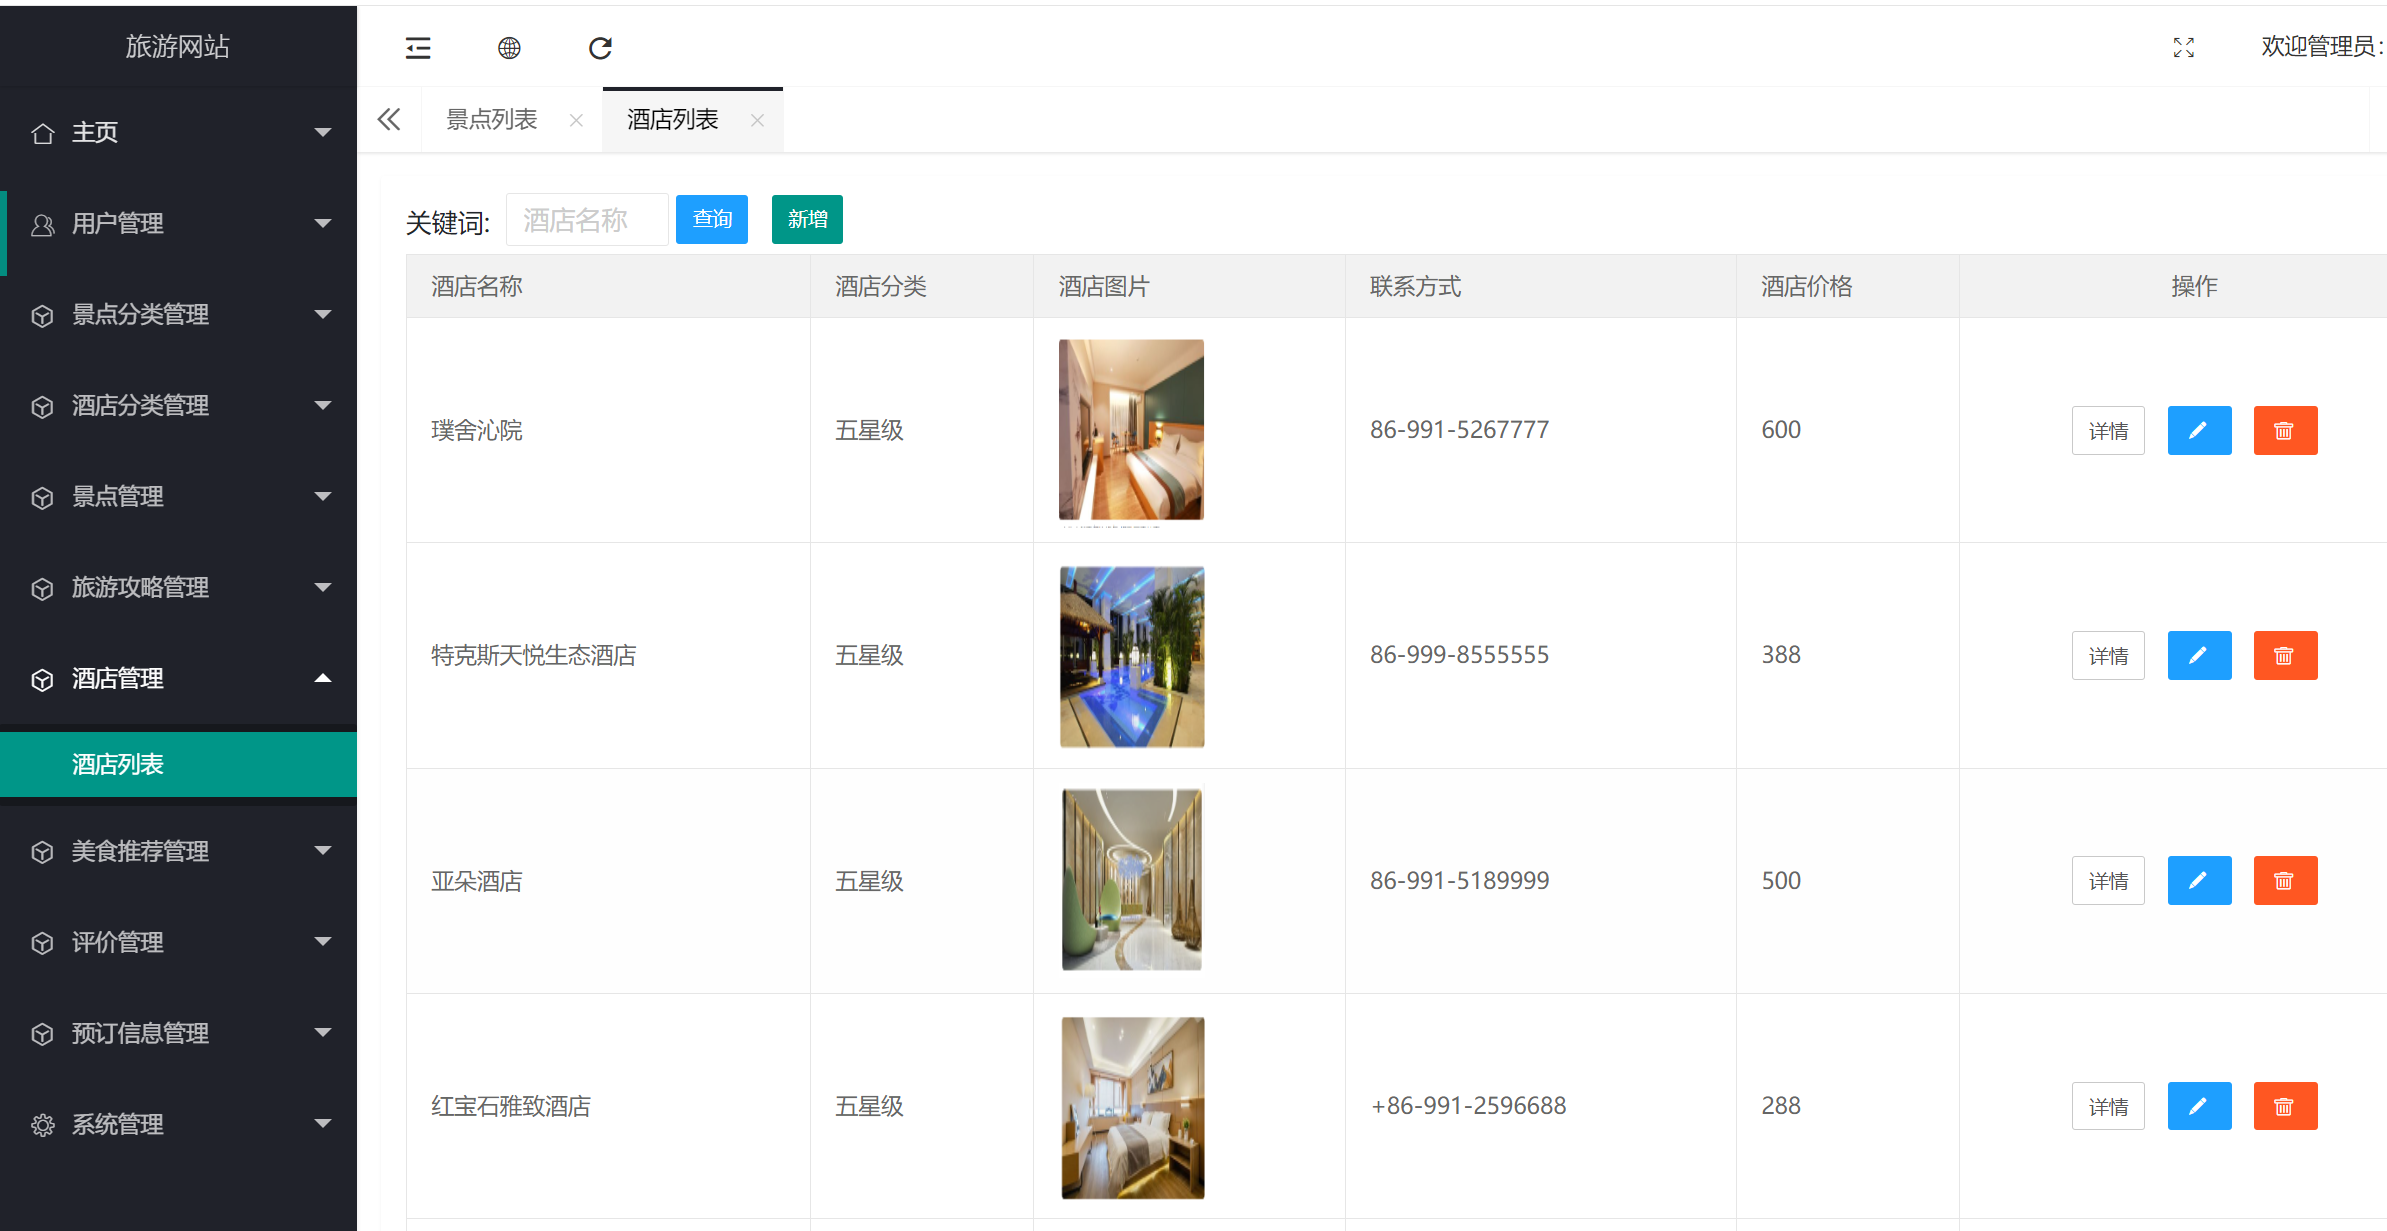Expand the 美食推荐管理 menu

[178, 851]
